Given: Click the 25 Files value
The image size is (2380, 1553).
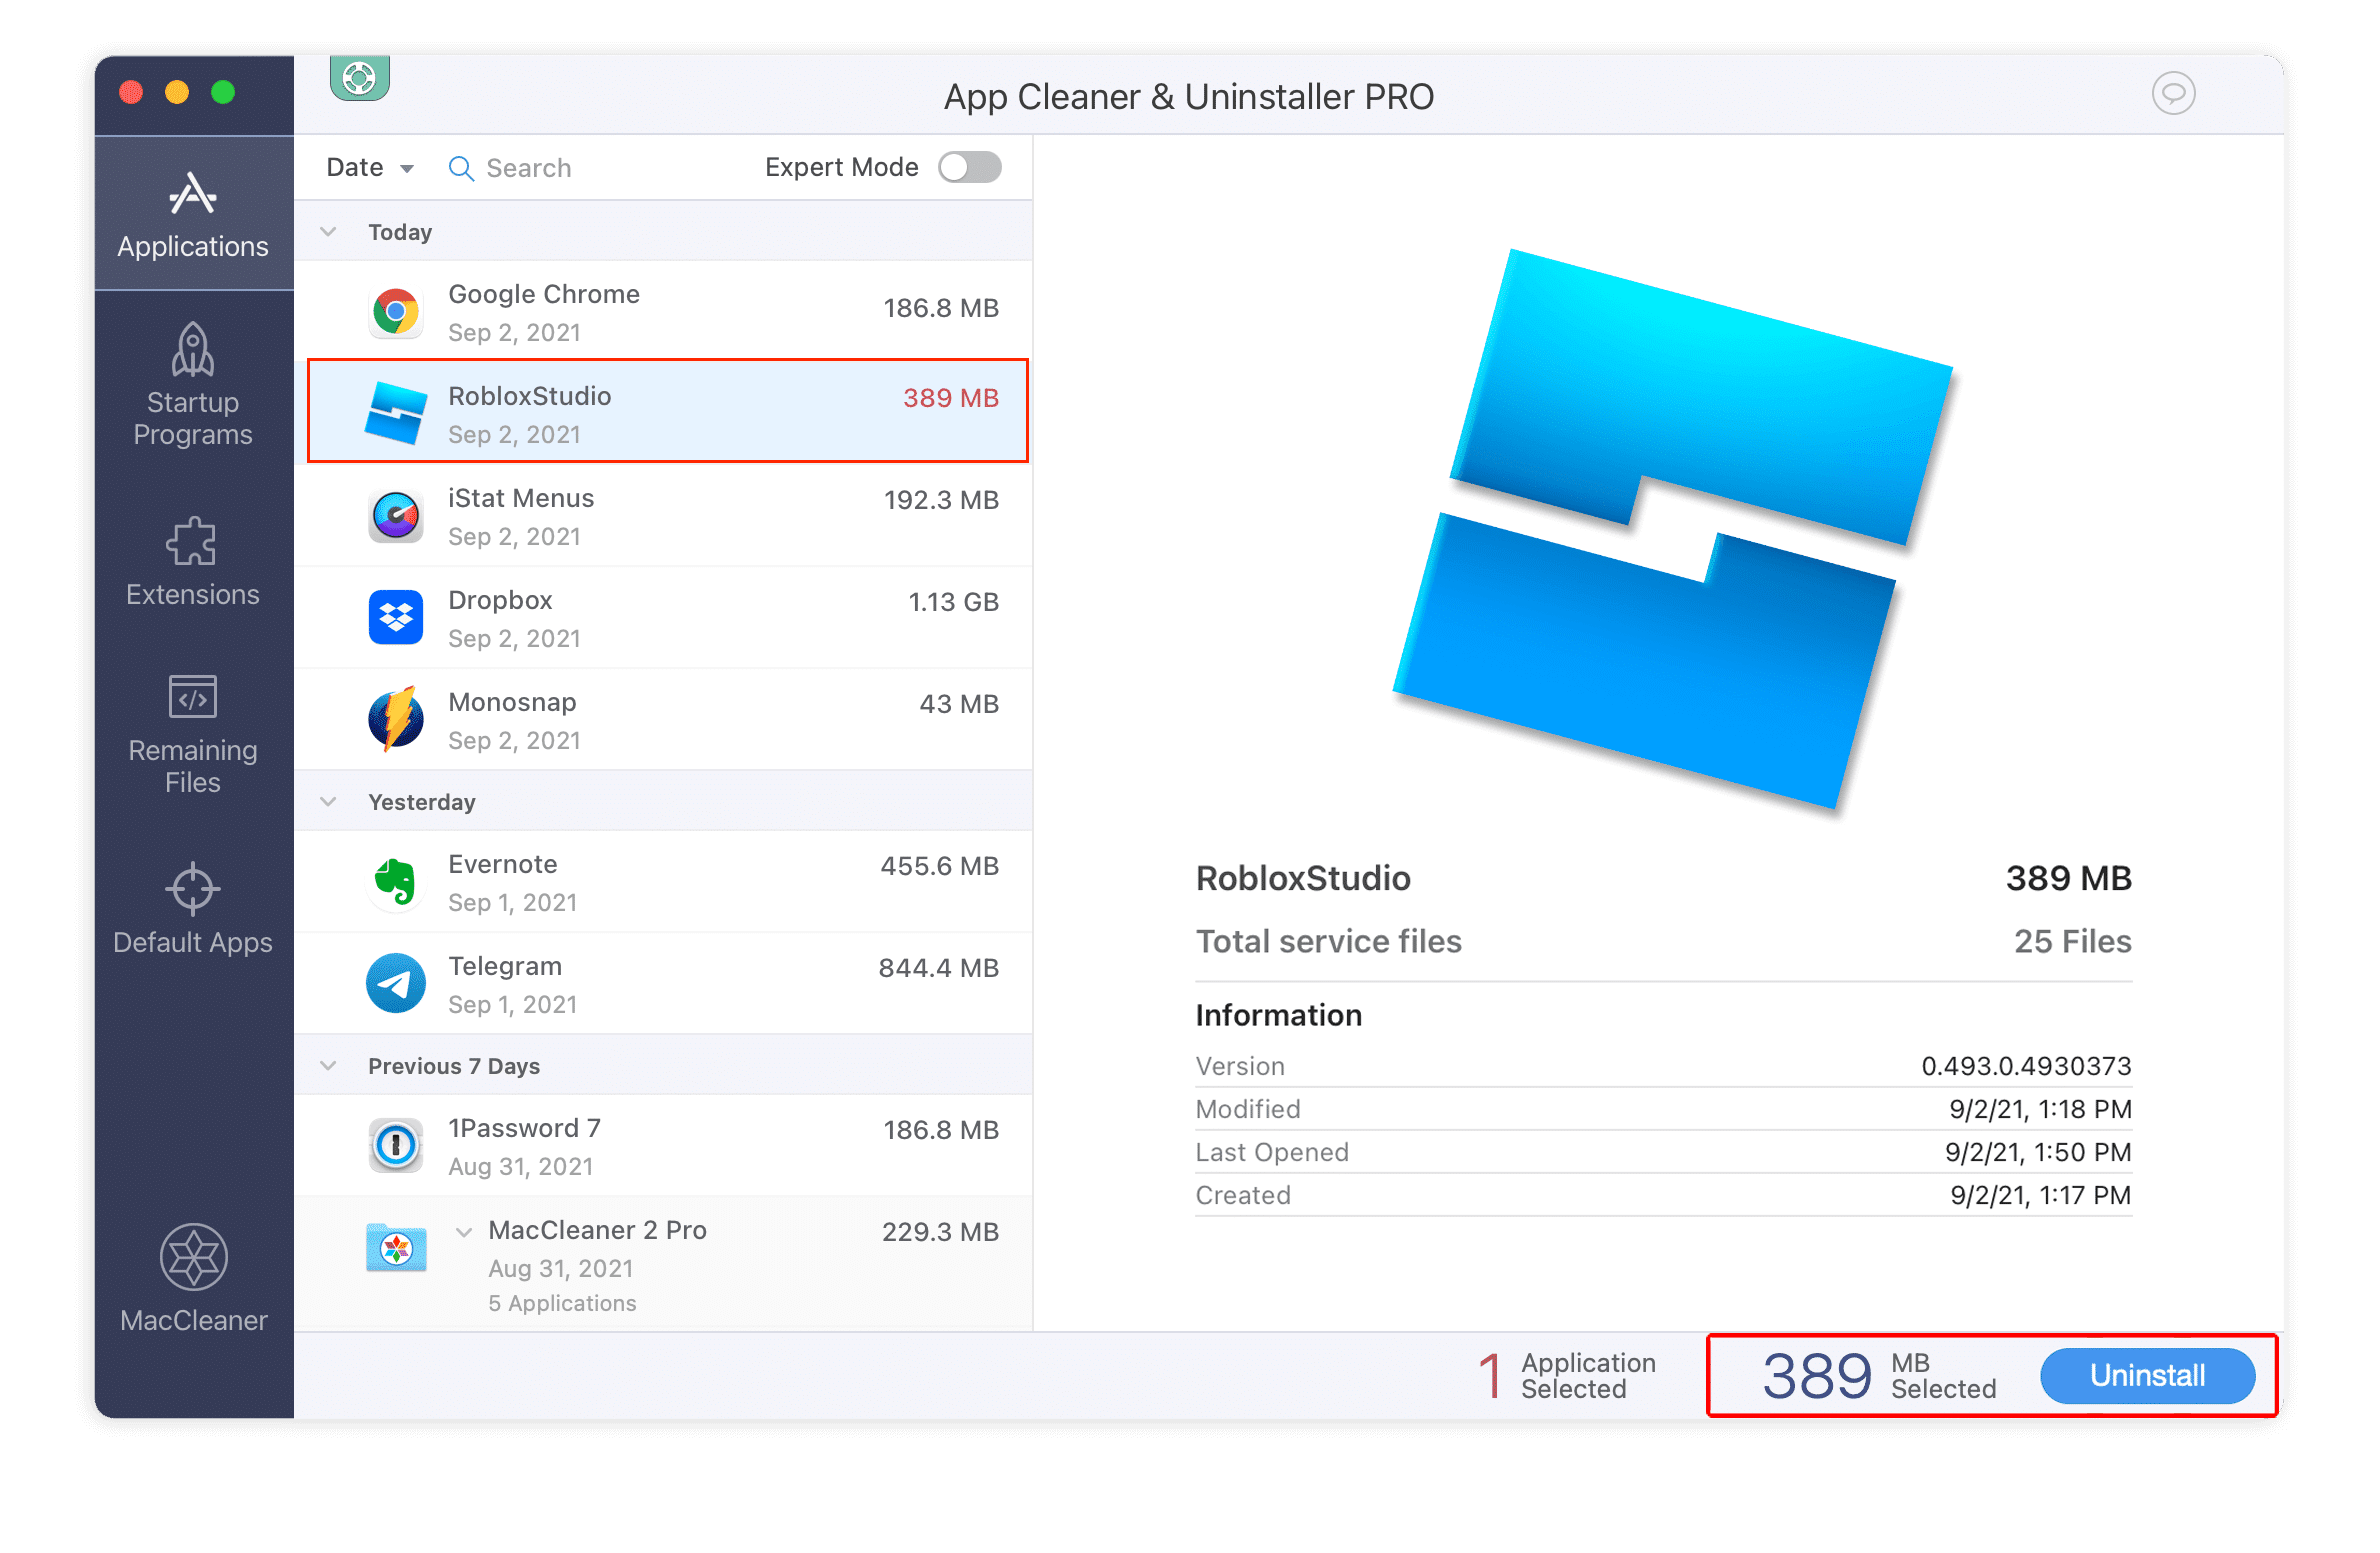Looking at the screenshot, I should tap(2072, 941).
